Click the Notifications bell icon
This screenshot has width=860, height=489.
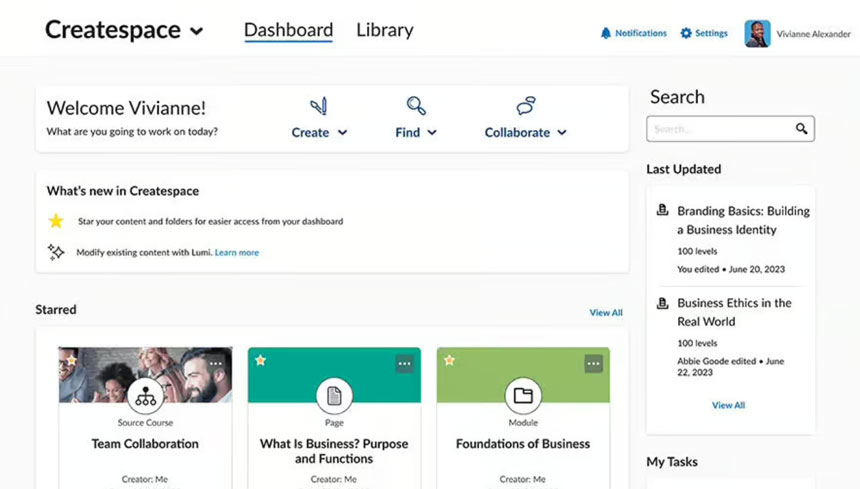point(606,33)
